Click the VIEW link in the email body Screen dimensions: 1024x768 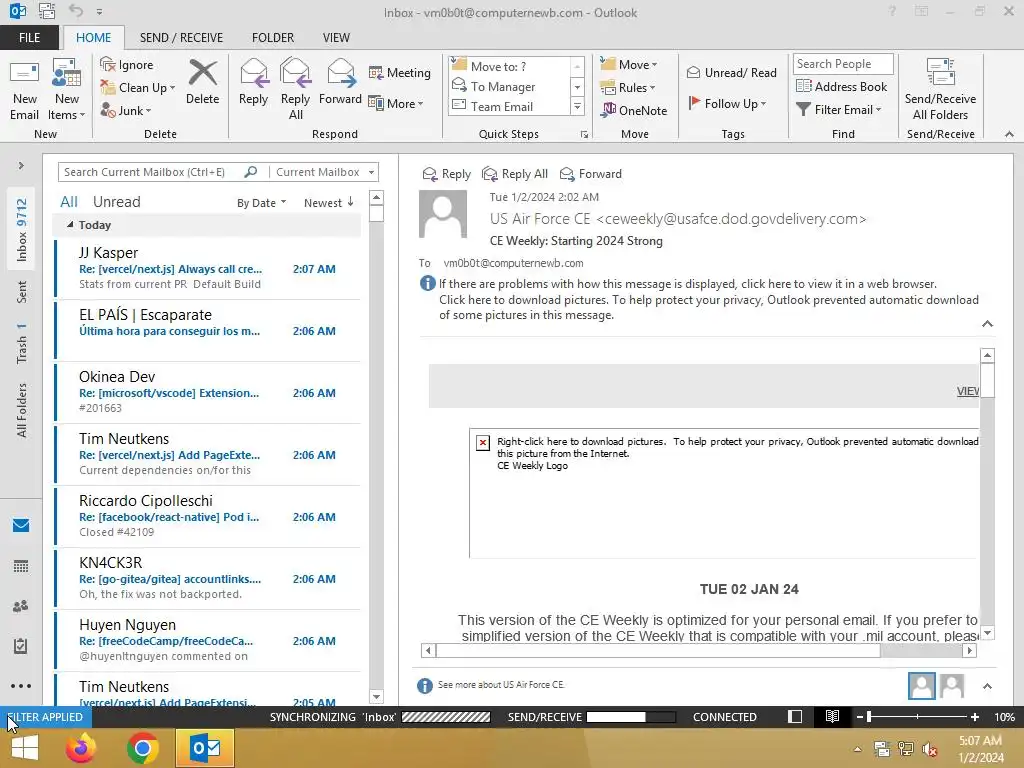pyautogui.click(x=968, y=391)
